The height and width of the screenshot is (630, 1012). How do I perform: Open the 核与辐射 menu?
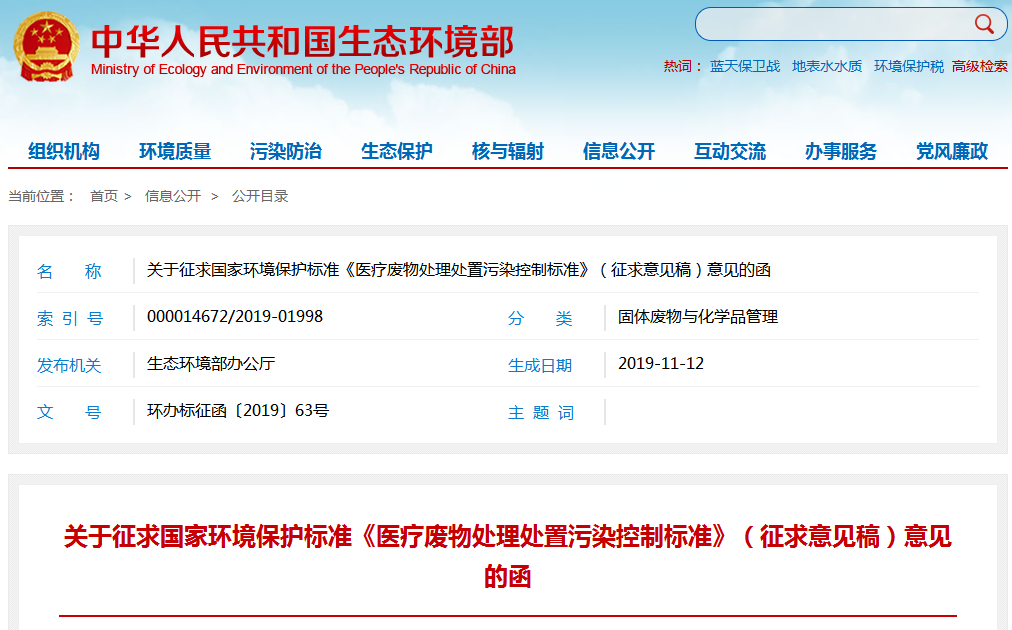tap(508, 151)
